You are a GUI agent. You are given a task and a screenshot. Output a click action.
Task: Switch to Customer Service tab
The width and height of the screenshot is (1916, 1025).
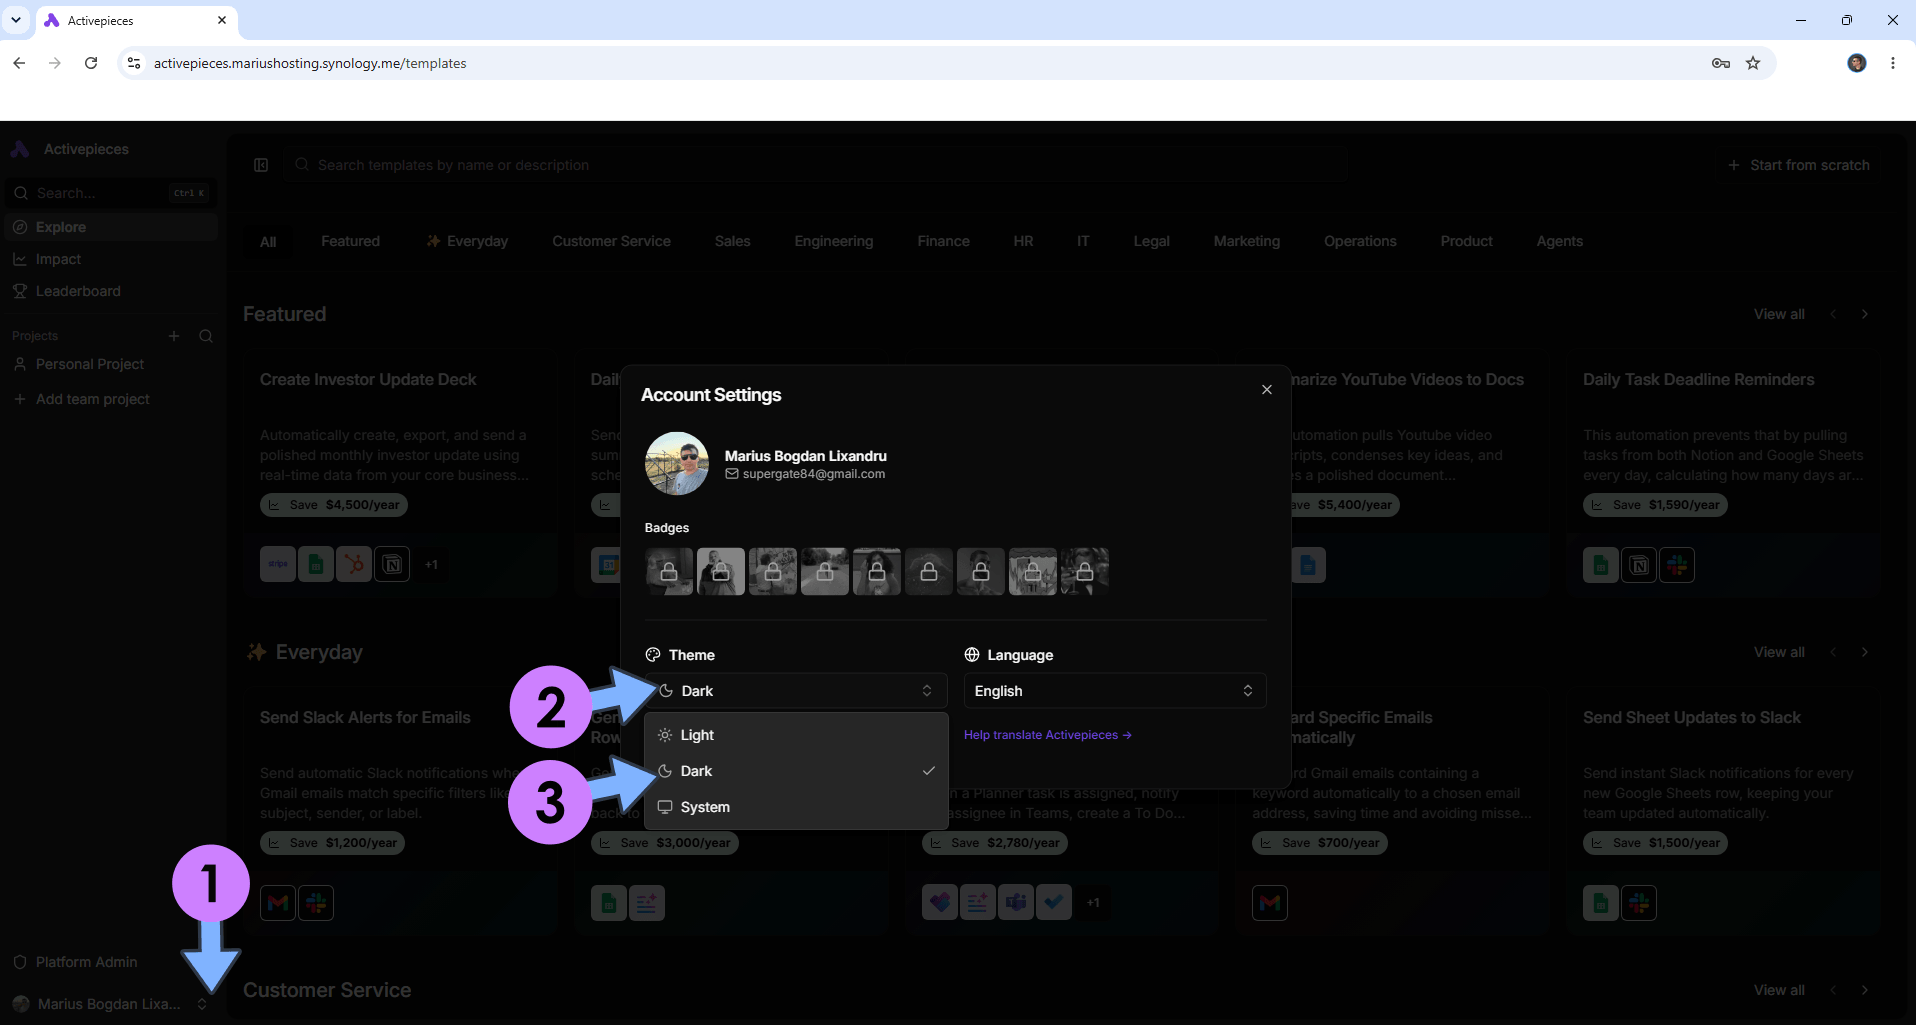(x=611, y=241)
